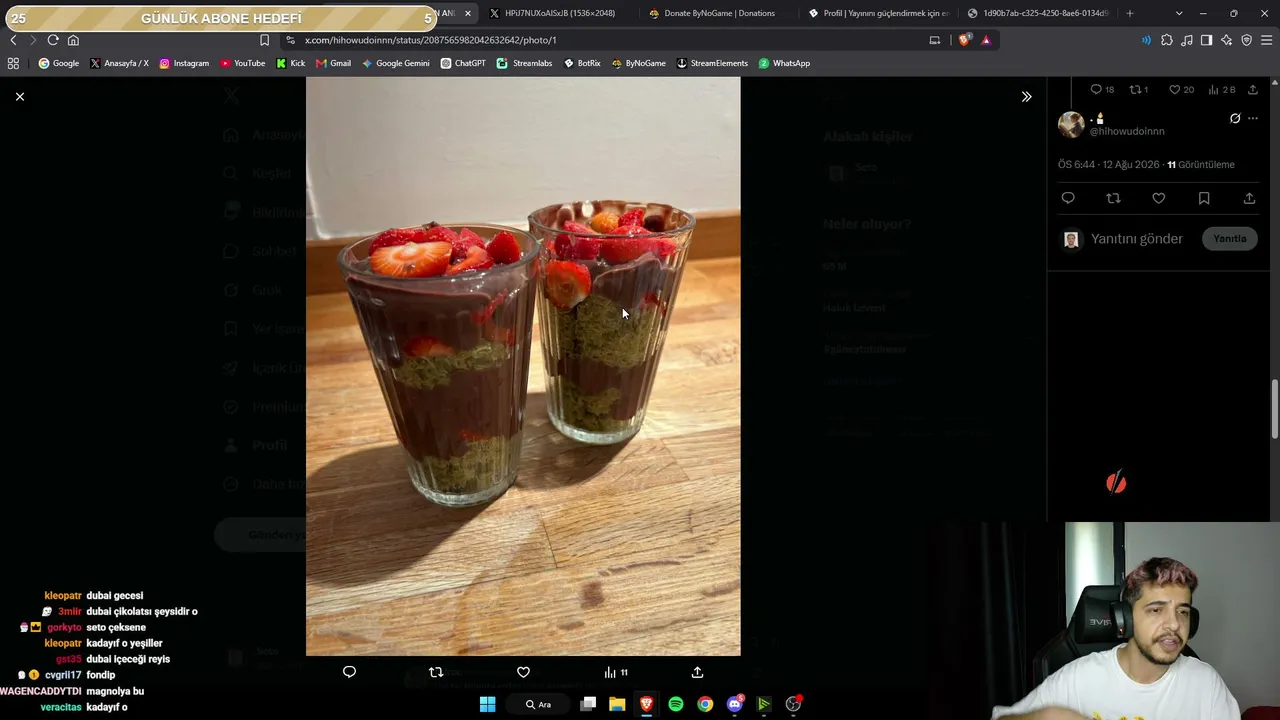Open the WhatsApp bookmark

[784, 63]
